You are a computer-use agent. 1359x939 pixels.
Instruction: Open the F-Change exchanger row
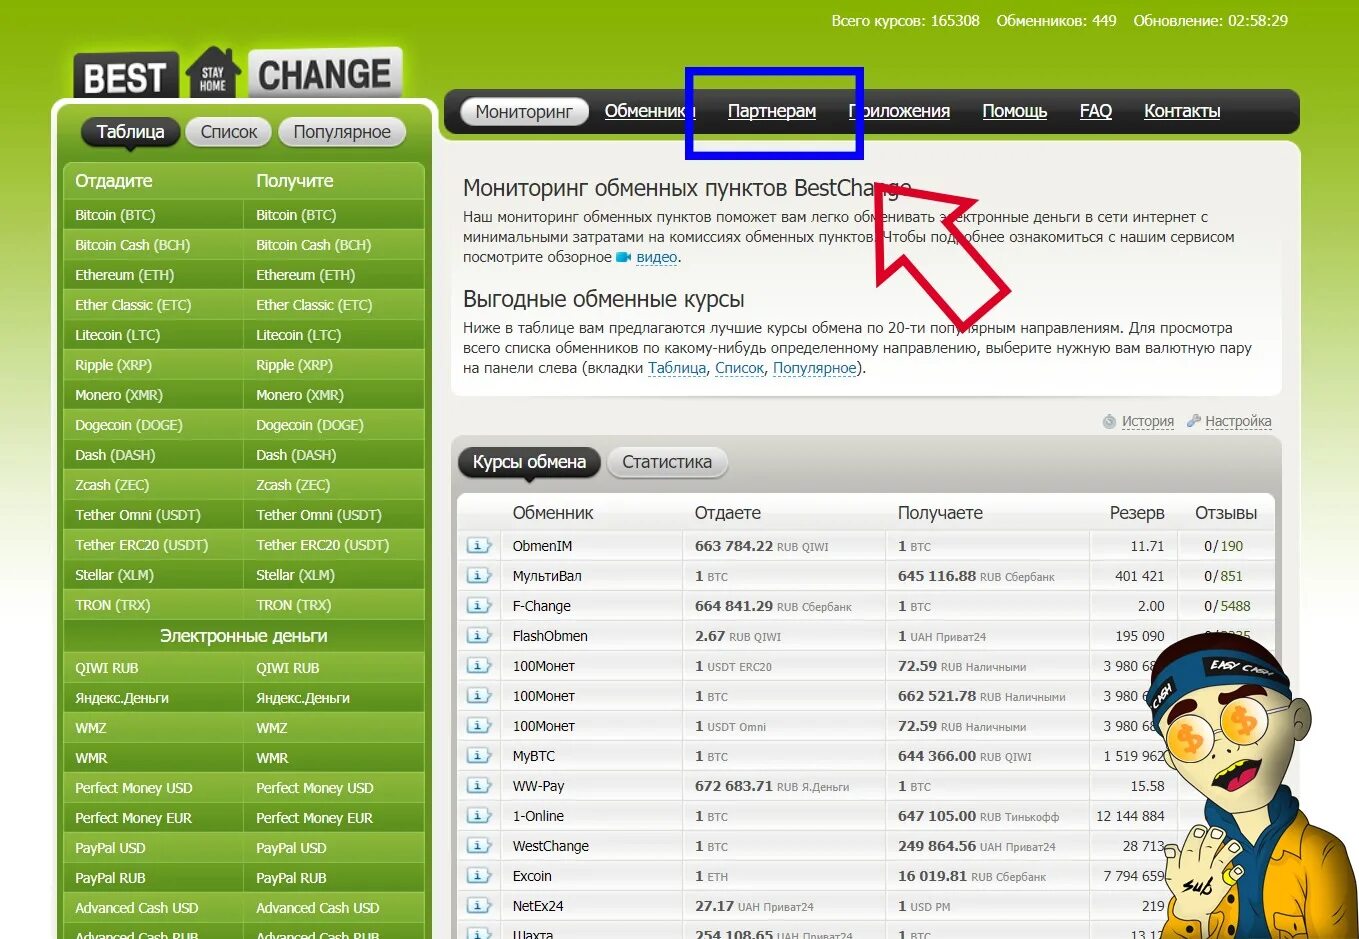tap(866, 606)
